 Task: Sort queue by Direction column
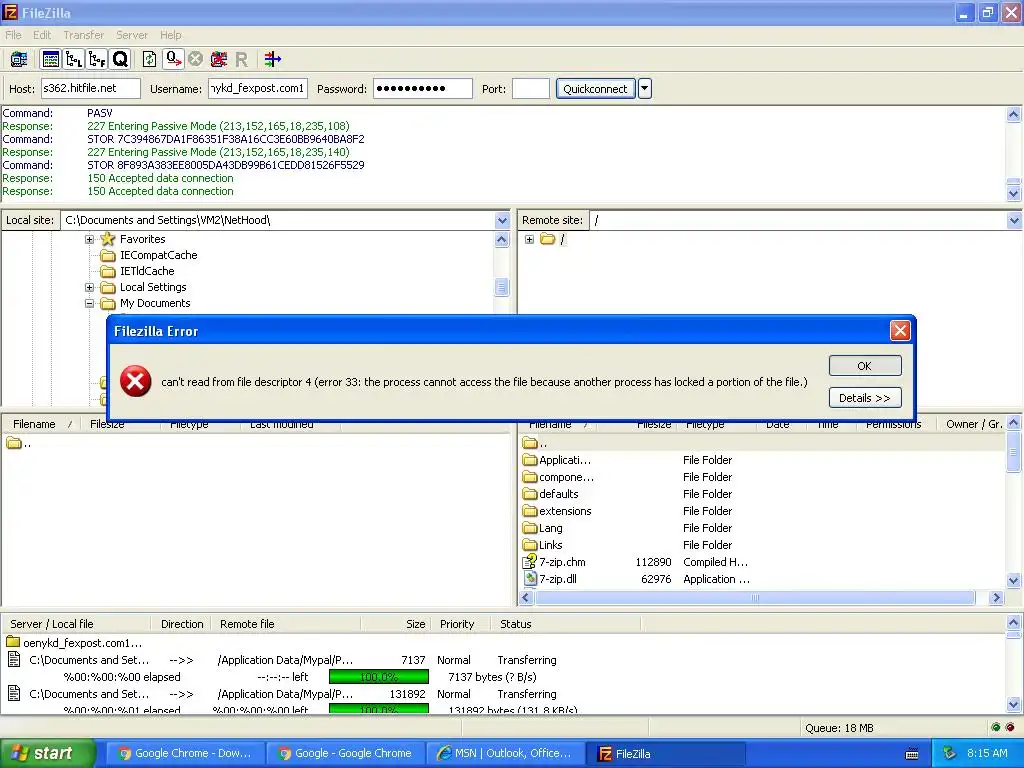tap(182, 624)
